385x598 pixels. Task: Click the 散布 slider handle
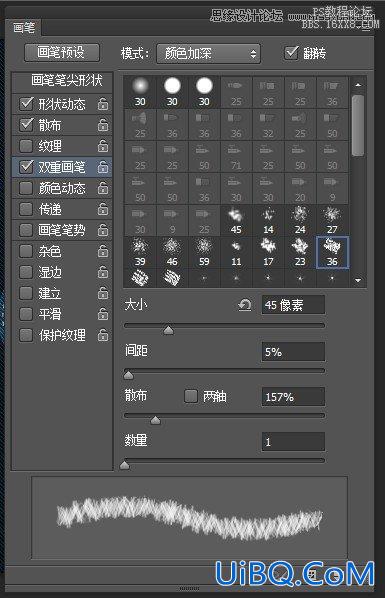click(155, 420)
